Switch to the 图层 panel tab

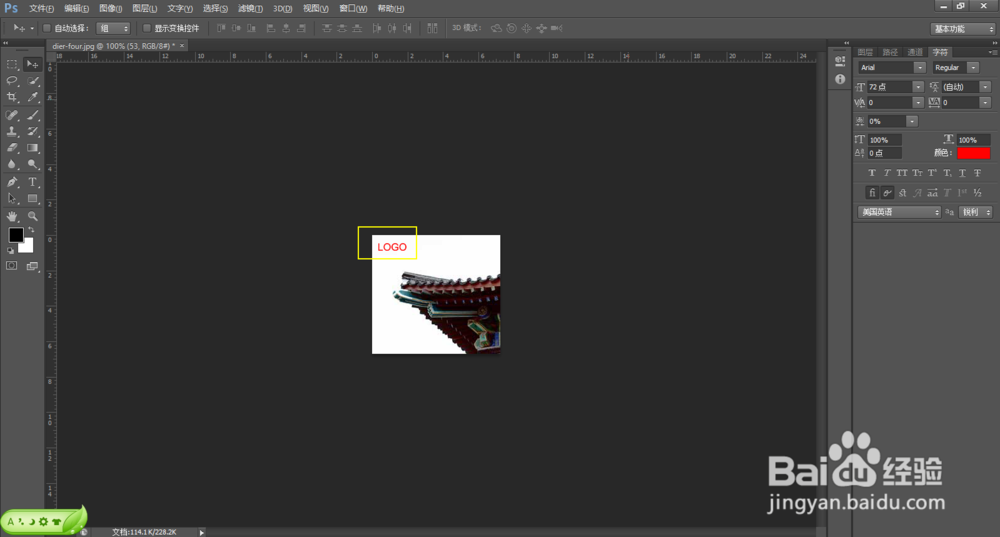(x=865, y=52)
